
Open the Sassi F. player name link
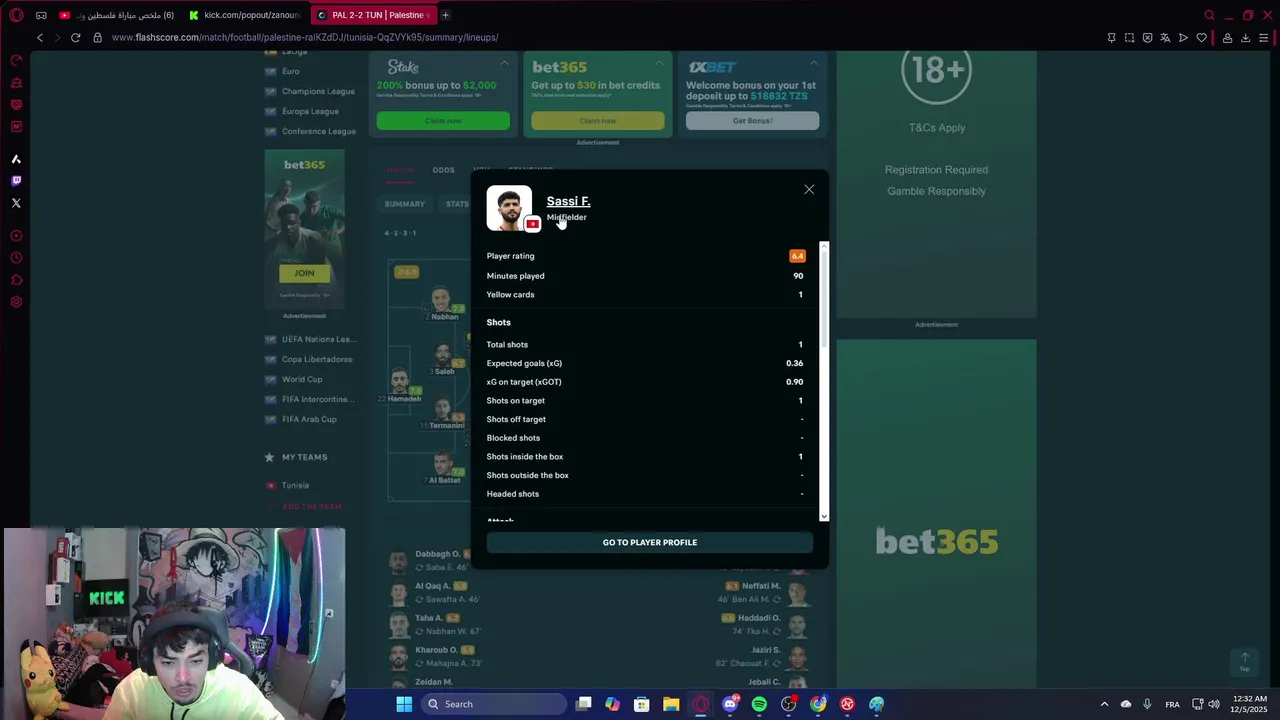(568, 201)
